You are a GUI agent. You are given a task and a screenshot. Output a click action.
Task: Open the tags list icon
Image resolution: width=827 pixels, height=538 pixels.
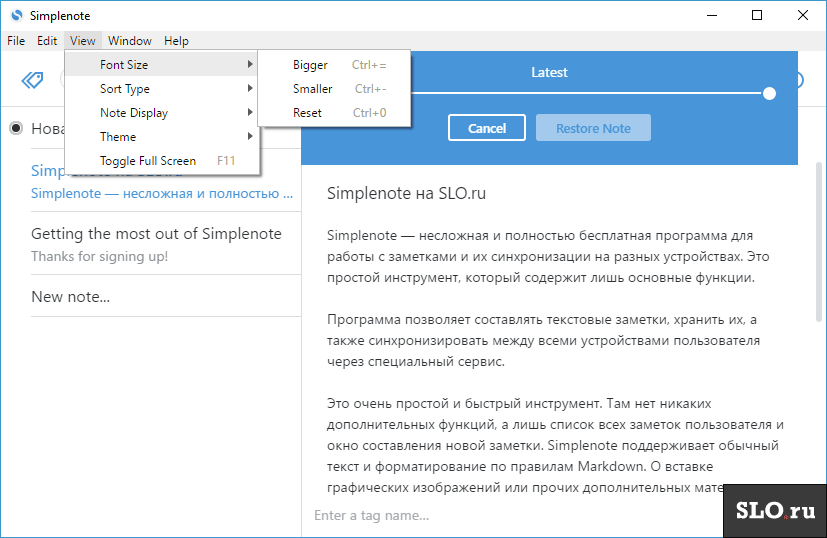[x=32, y=80]
